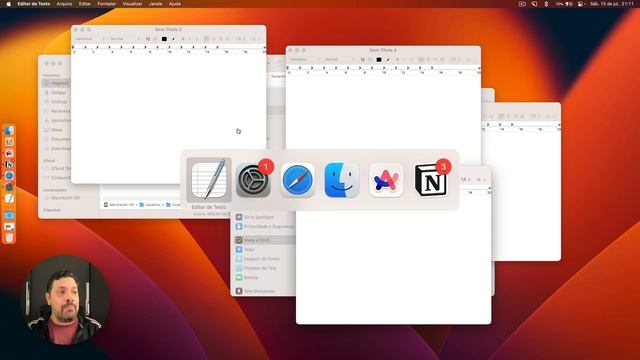This screenshot has width=640, height=360.
Task: Open the Trash in the left Dock
Action: (x=9, y=238)
